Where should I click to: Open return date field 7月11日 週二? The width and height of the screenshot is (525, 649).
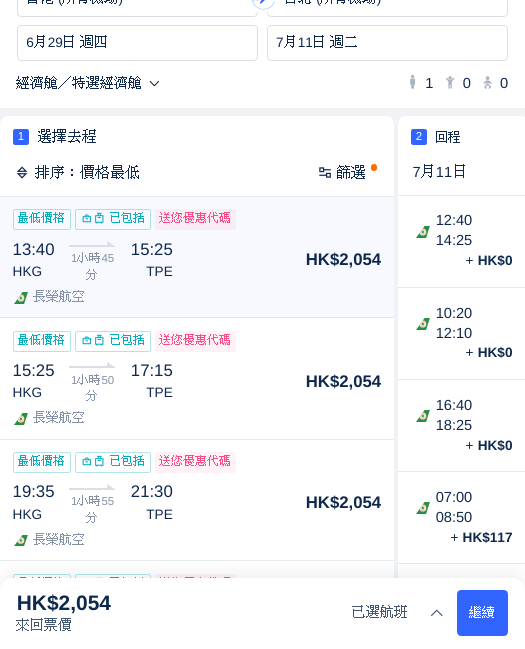[388, 43]
